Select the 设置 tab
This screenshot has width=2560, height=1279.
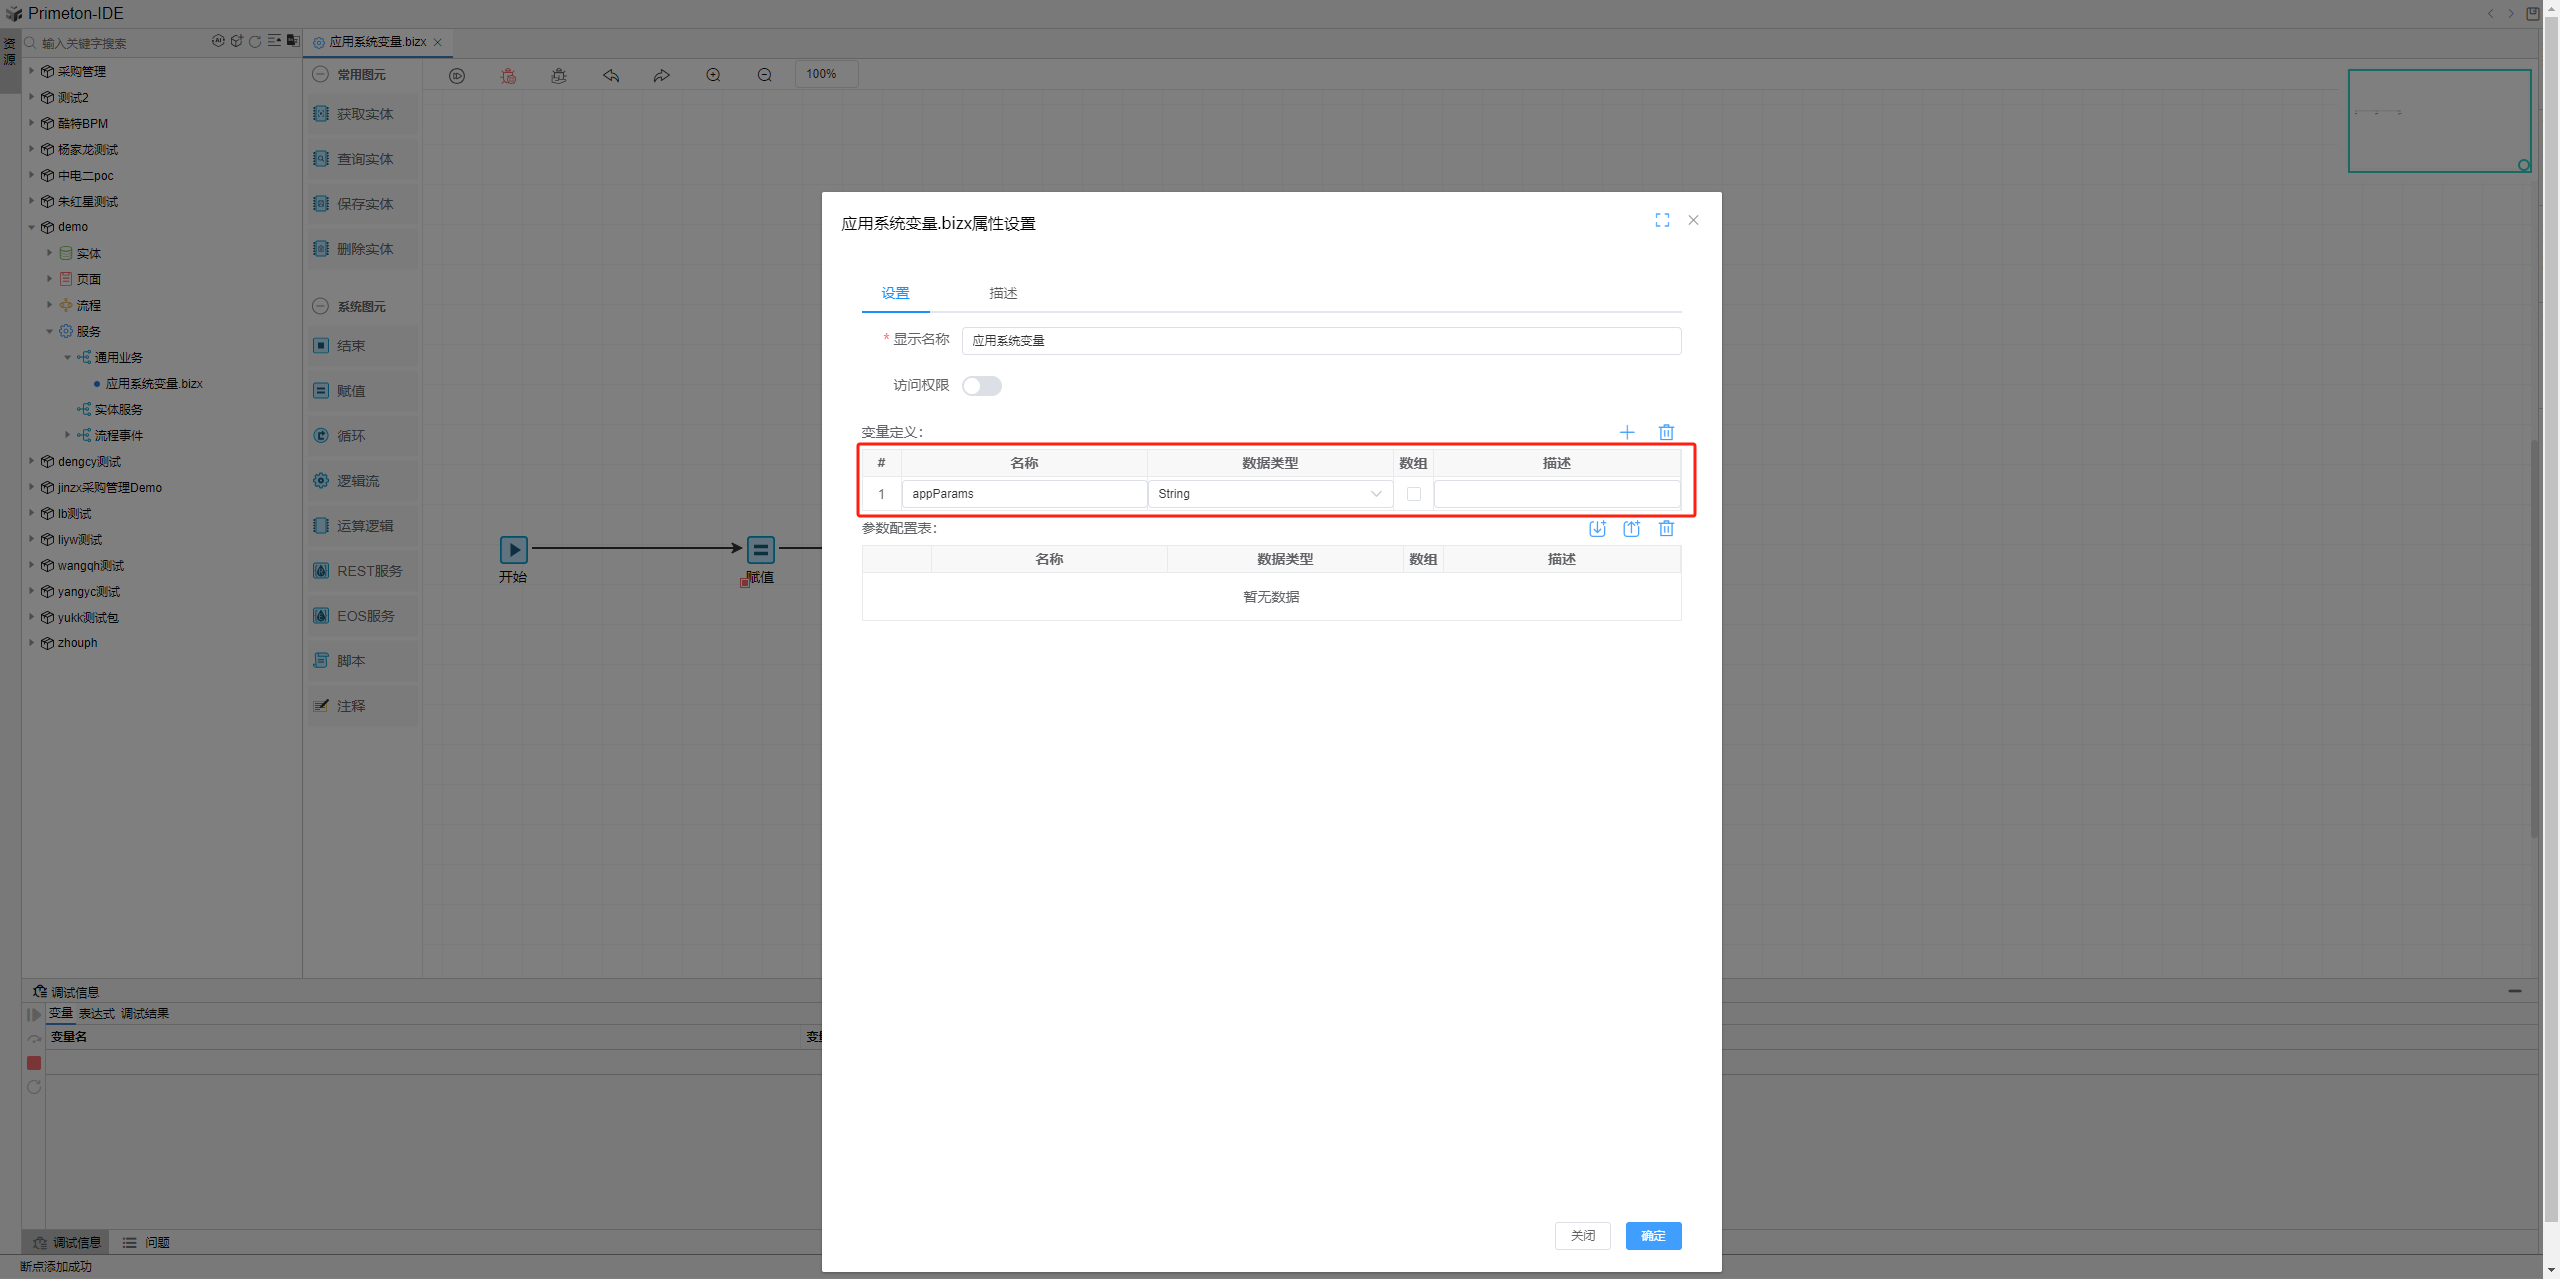(x=895, y=293)
